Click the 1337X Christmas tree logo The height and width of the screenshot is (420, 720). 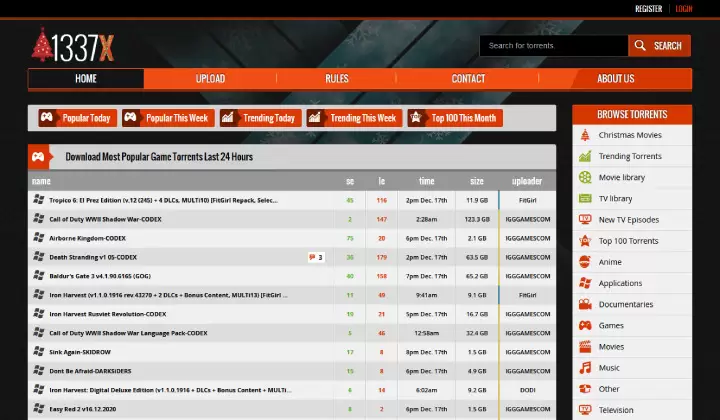[x=73, y=45]
